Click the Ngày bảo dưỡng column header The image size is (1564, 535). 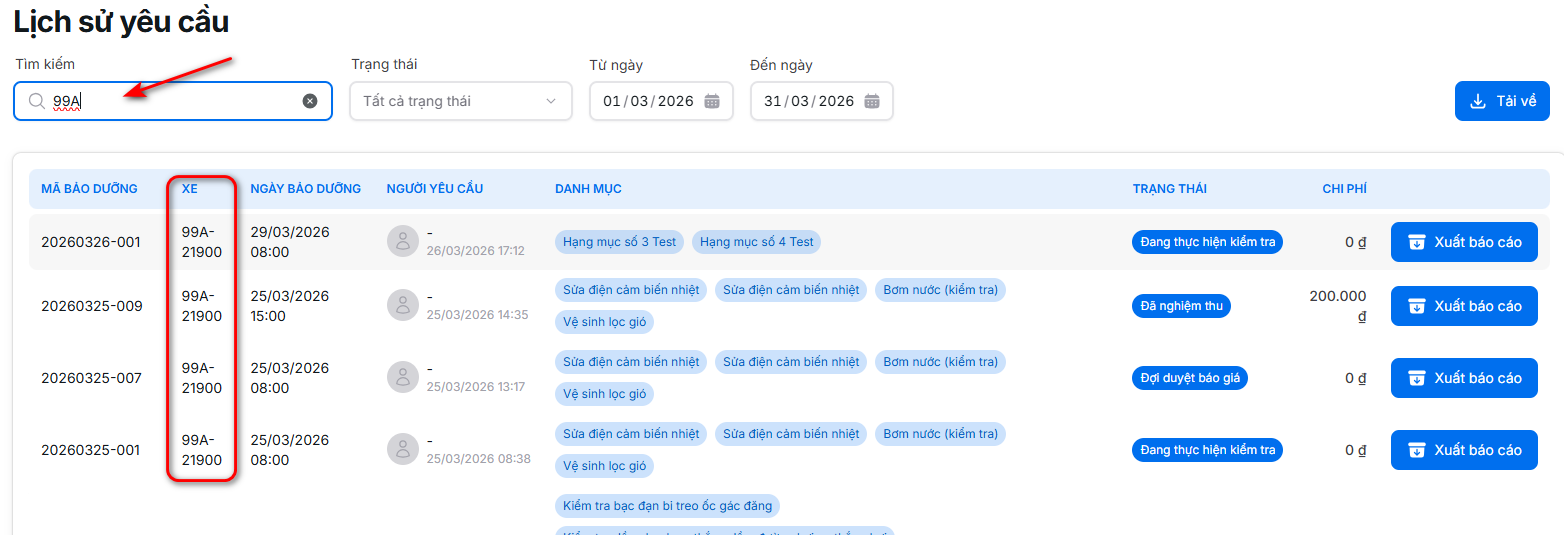click(x=305, y=189)
